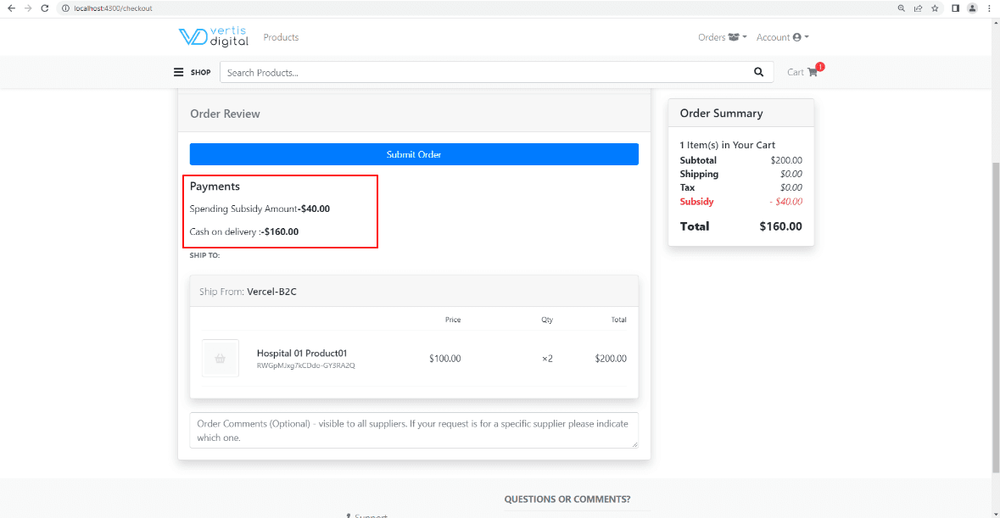
Task: Click the share page icon
Action: 918,8
